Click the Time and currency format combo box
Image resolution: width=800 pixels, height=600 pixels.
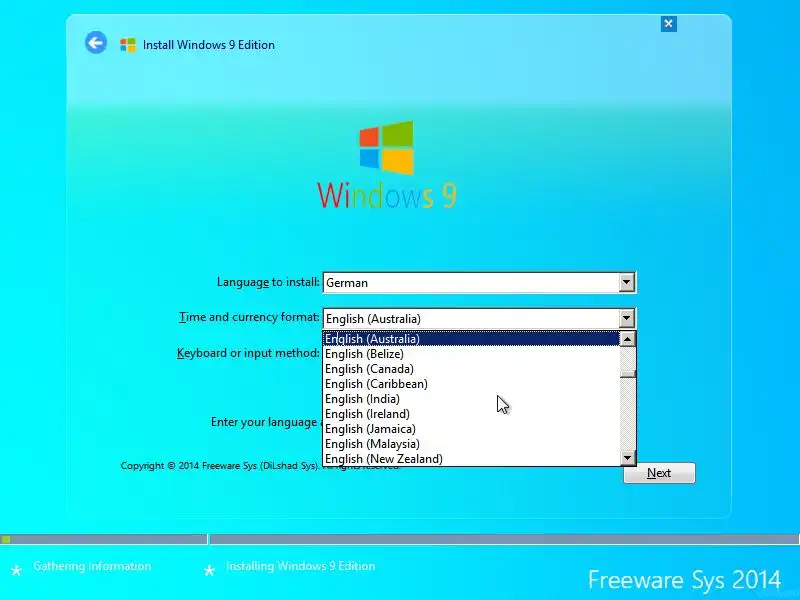point(479,318)
